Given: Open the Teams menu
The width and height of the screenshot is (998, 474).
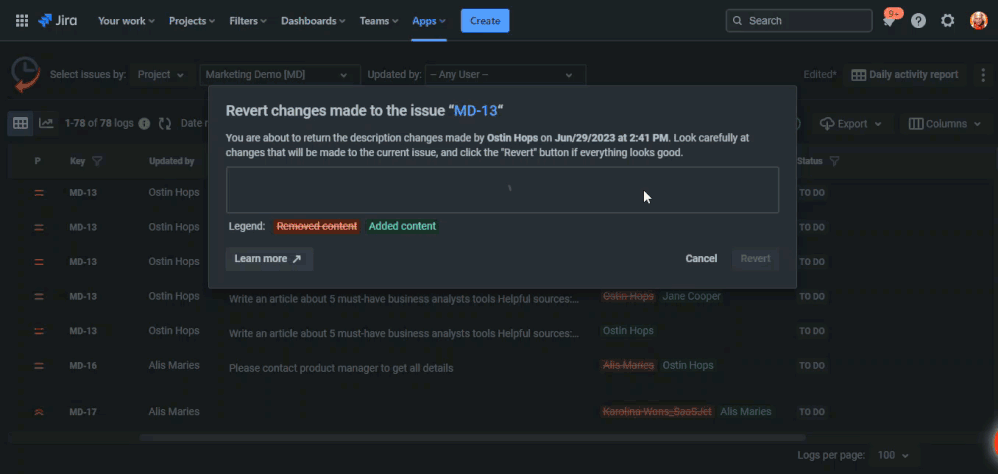Looking at the screenshot, I should pyautogui.click(x=379, y=21).
